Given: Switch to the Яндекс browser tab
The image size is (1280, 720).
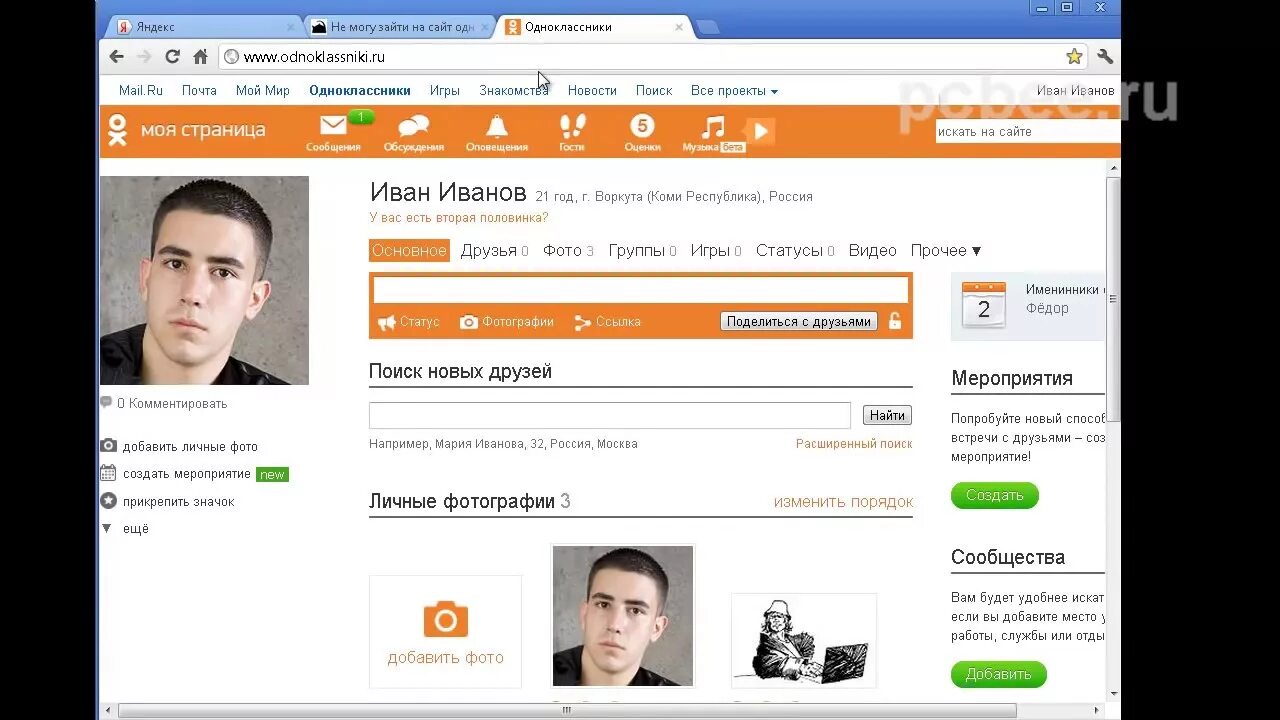Looking at the screenshot, I should [205, 27].
